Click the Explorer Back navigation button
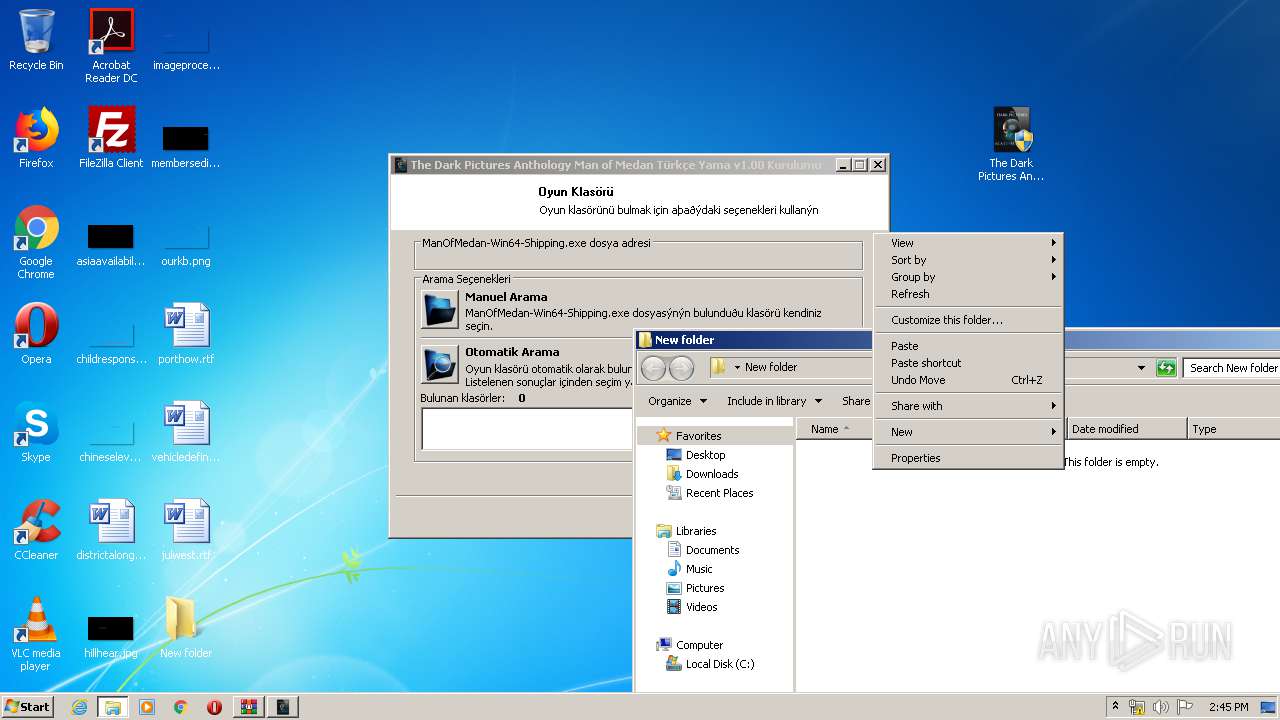1280x720 pixels. coord(654,368)
